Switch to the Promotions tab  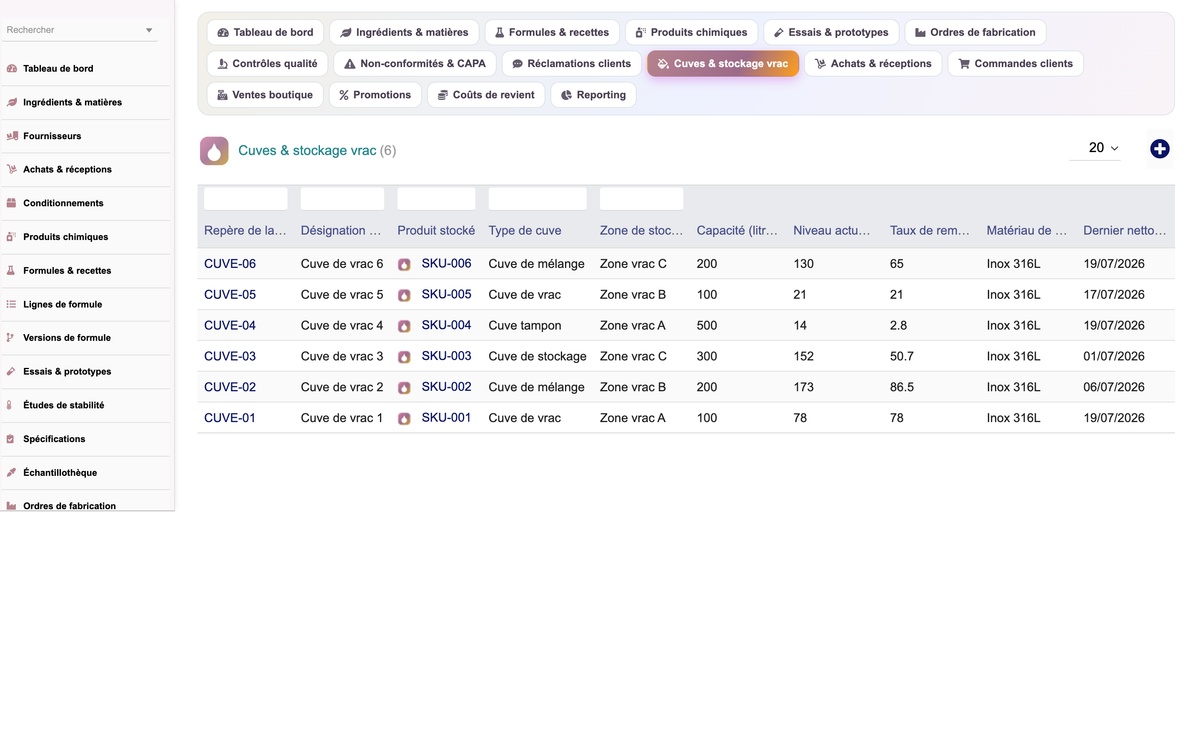click(x=375, y=95)
